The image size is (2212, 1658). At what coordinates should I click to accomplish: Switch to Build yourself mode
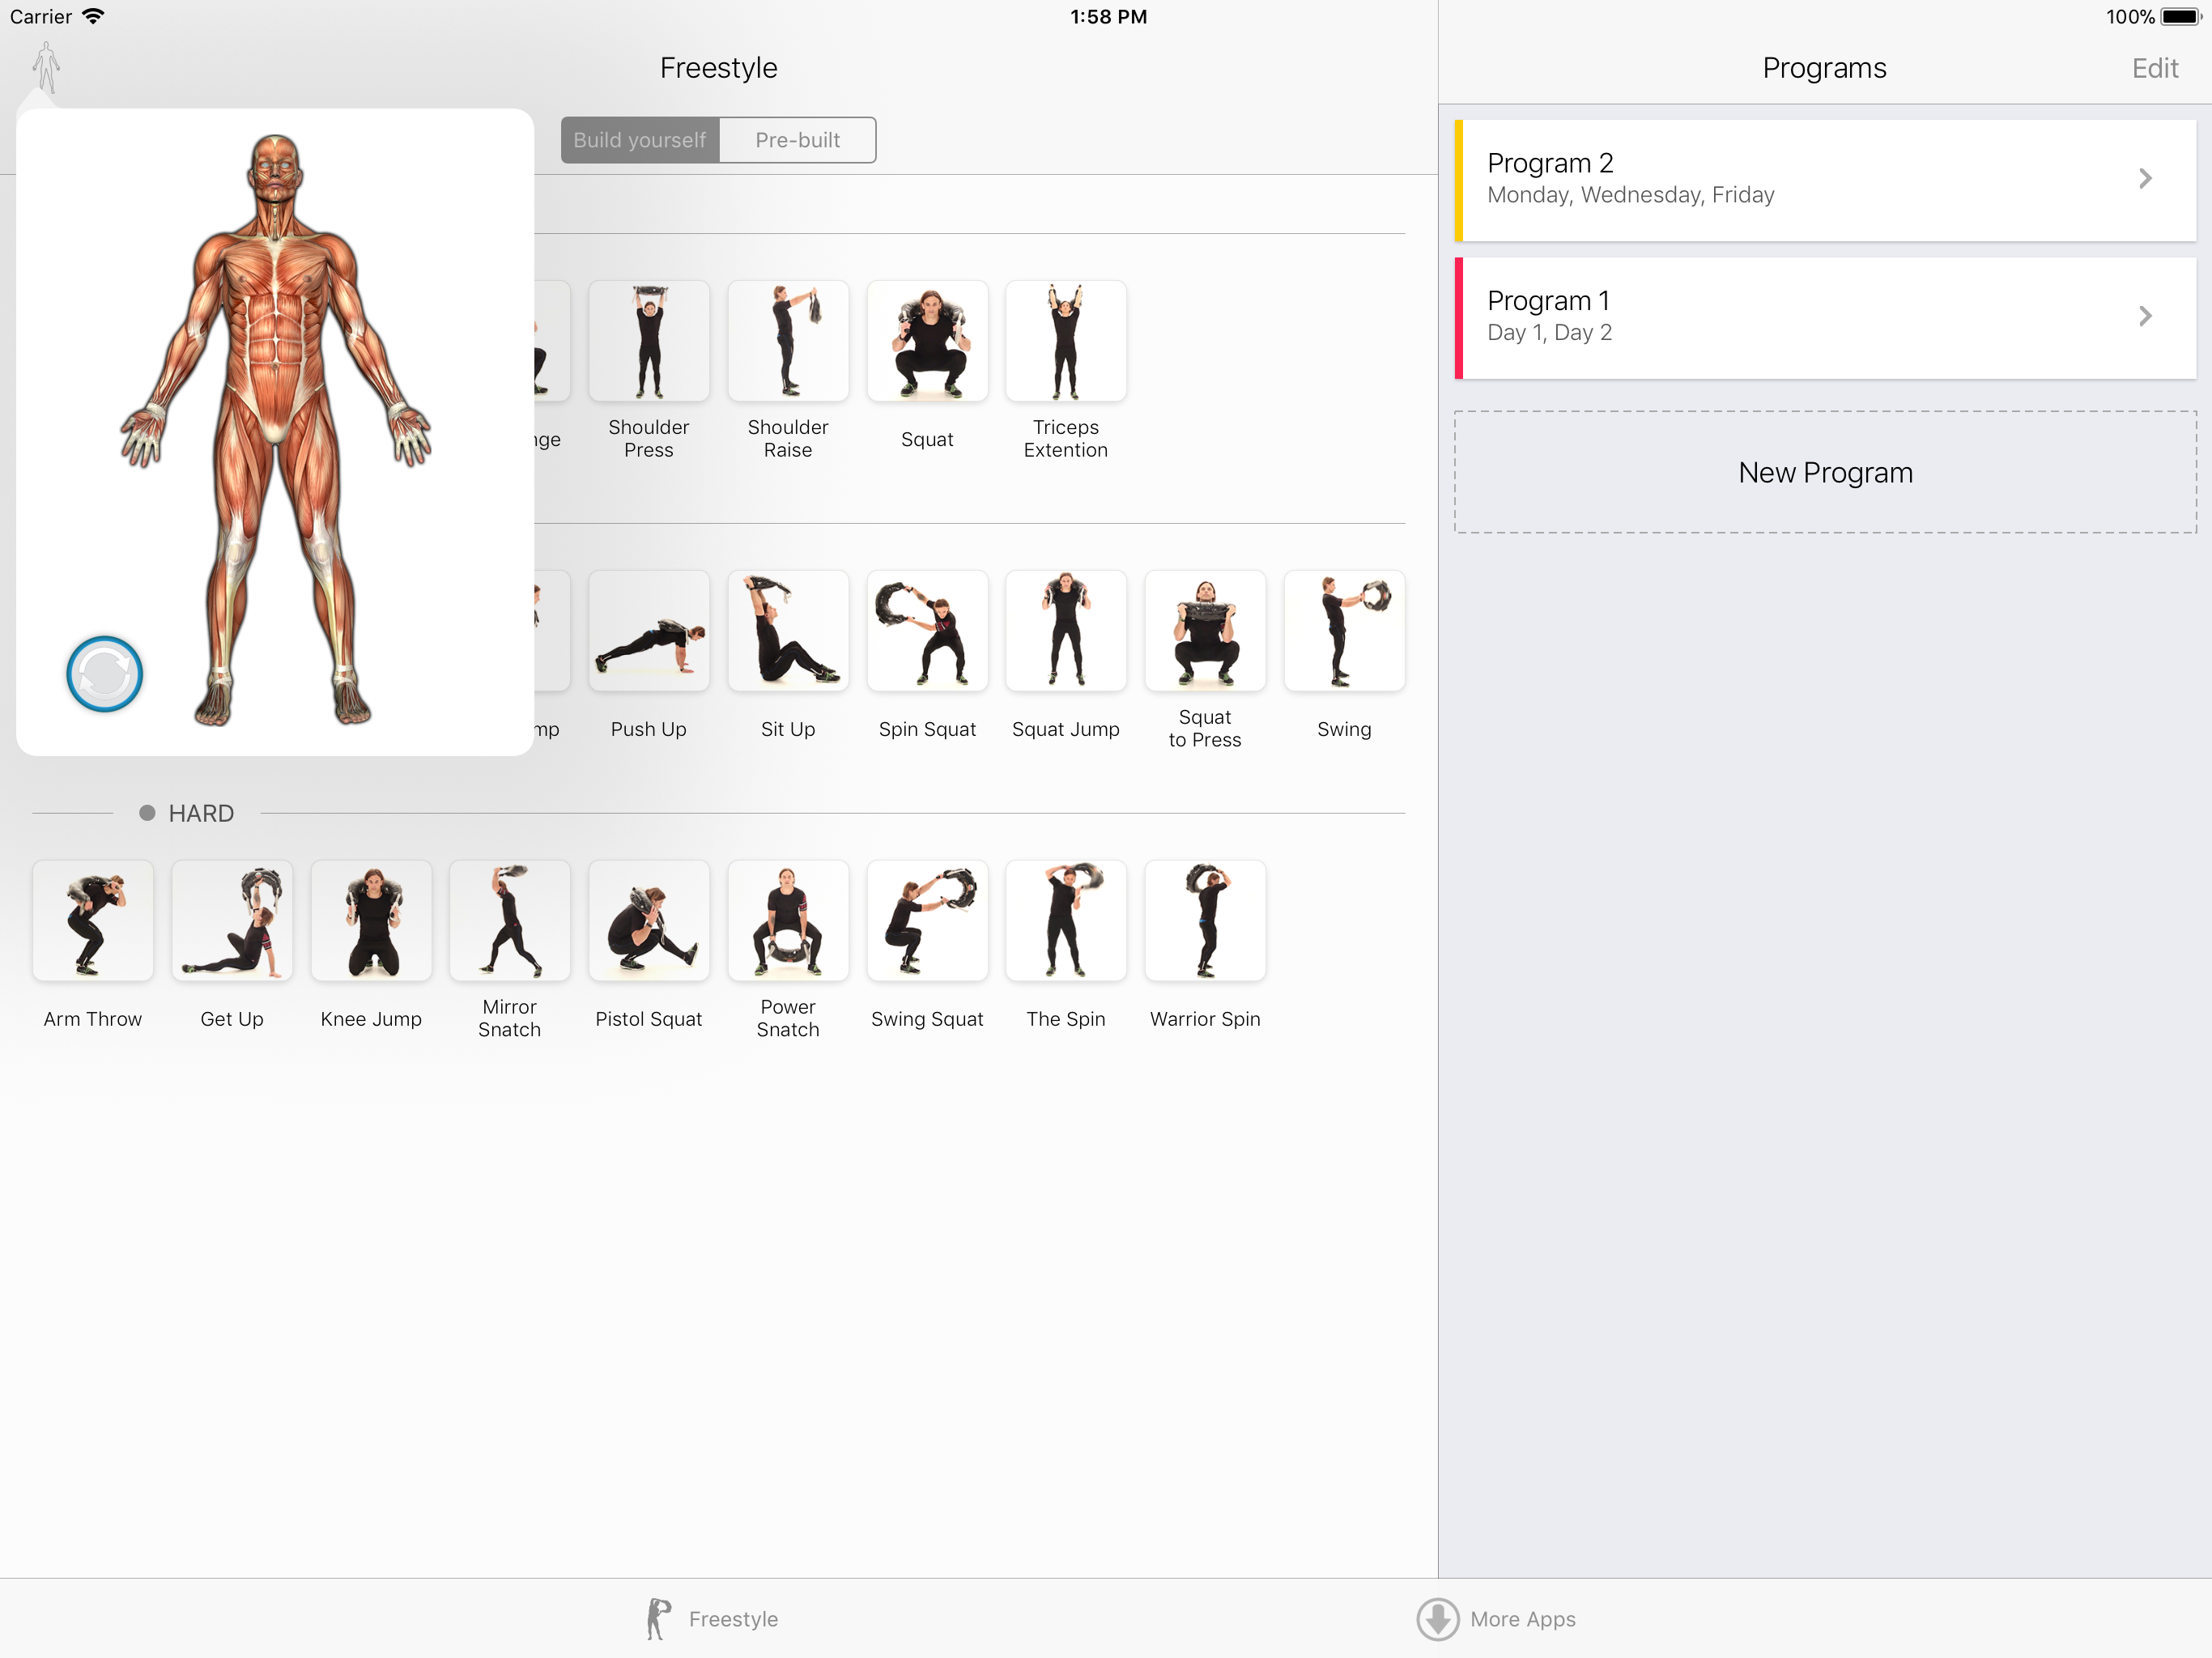pos(640,140)
